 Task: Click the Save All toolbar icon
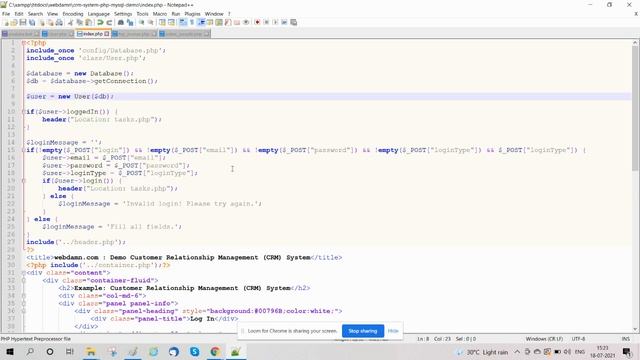coord(32,22)
